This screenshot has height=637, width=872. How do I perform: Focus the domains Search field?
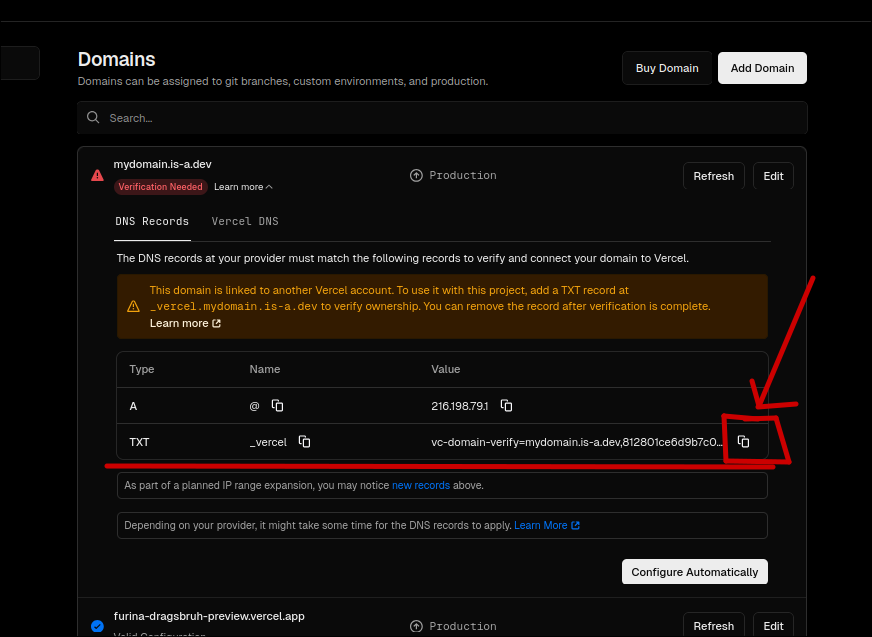(x=442, y=118)
